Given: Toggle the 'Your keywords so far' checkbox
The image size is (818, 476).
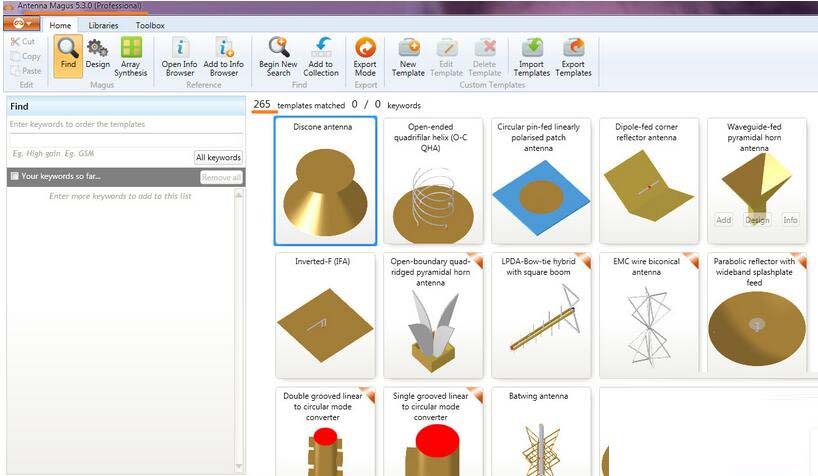Looking at the screenshot, I should point(15,176).
